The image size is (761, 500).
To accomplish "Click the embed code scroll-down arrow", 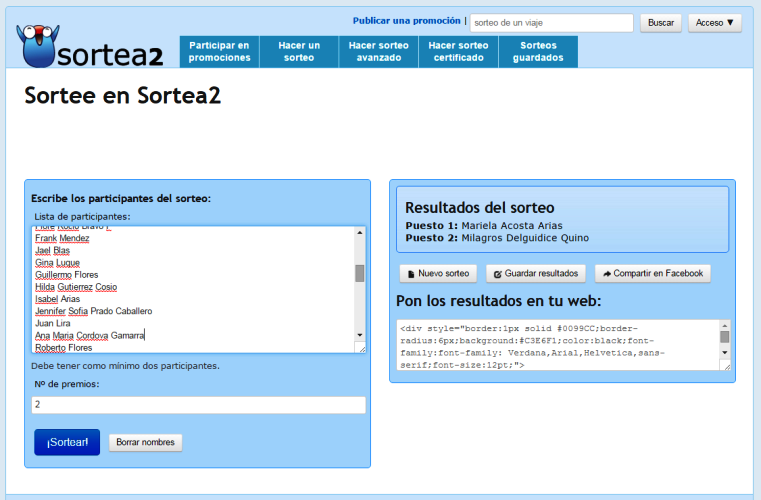I will click(725, 352).
